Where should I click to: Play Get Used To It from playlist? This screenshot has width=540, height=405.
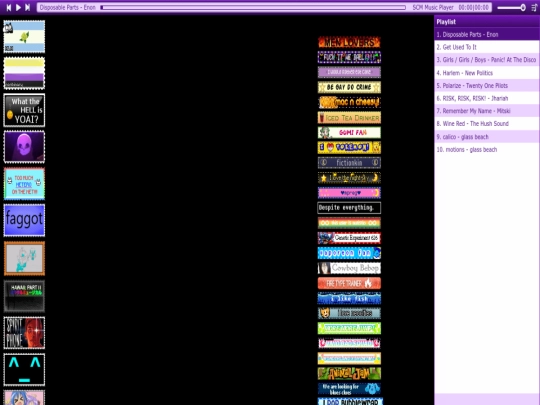(x=487, y=47)
